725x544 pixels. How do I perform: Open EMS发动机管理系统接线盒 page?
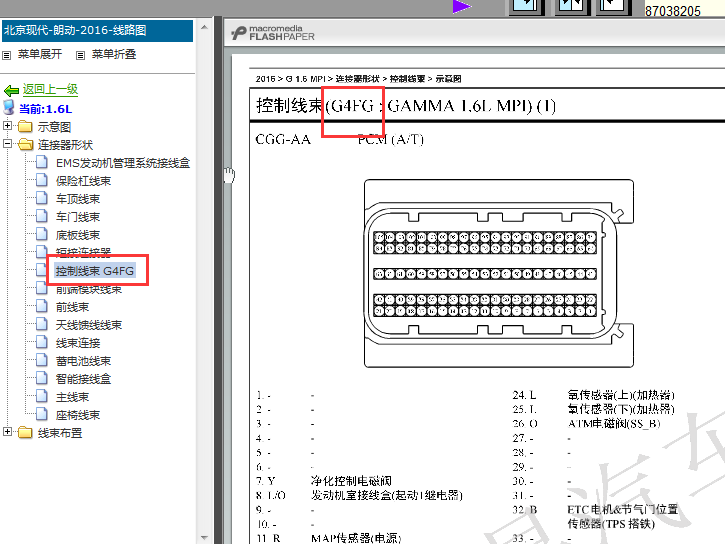pyautogui.click(x=123, y=163)
